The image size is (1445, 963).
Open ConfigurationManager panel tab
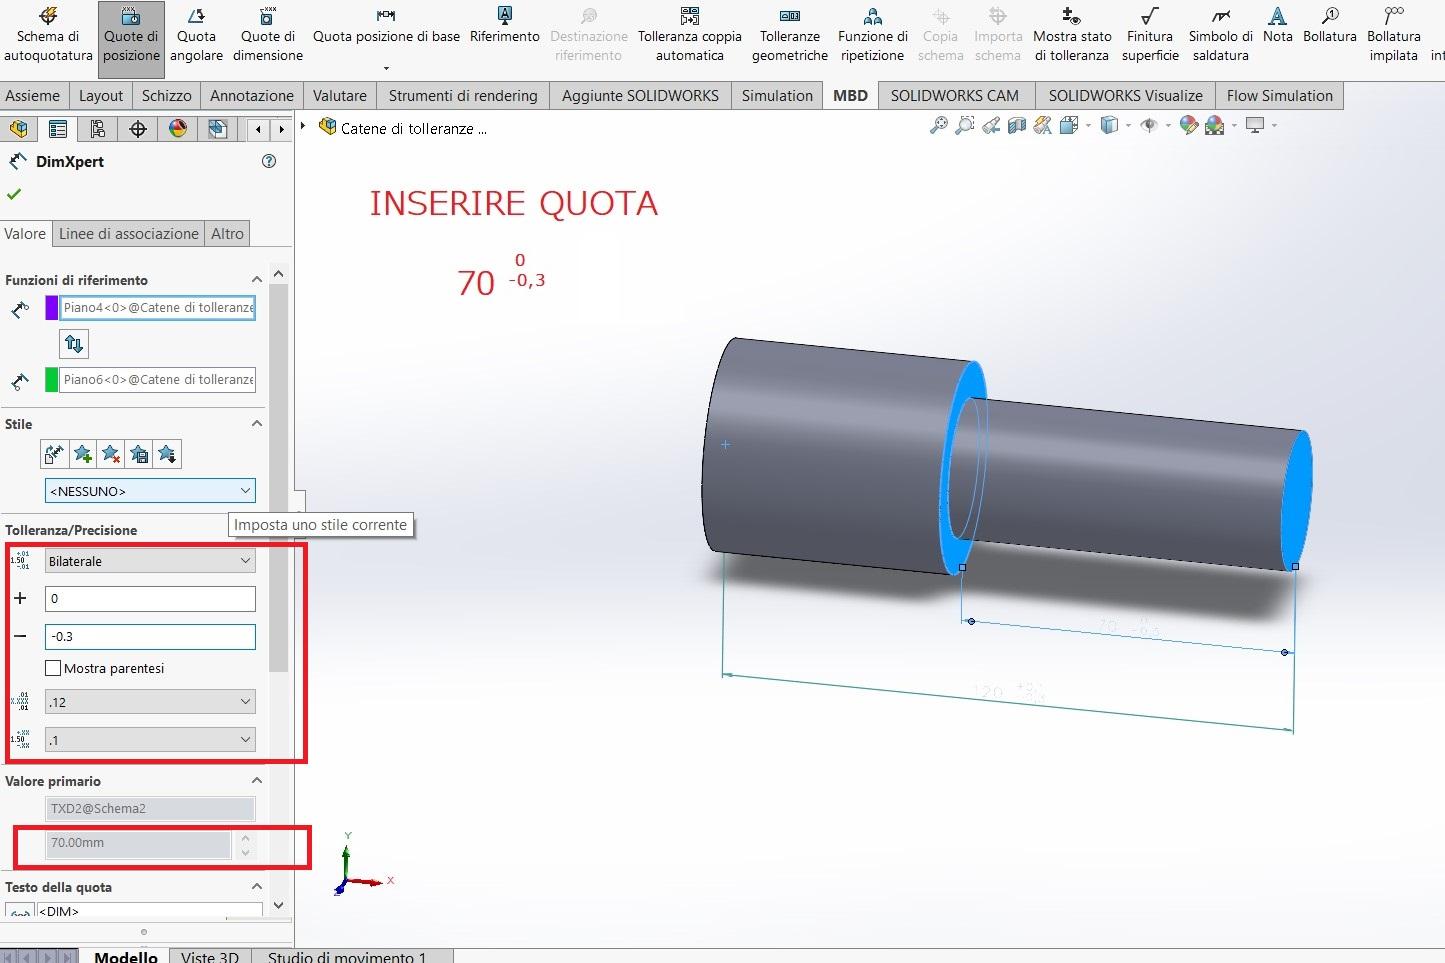97,128
